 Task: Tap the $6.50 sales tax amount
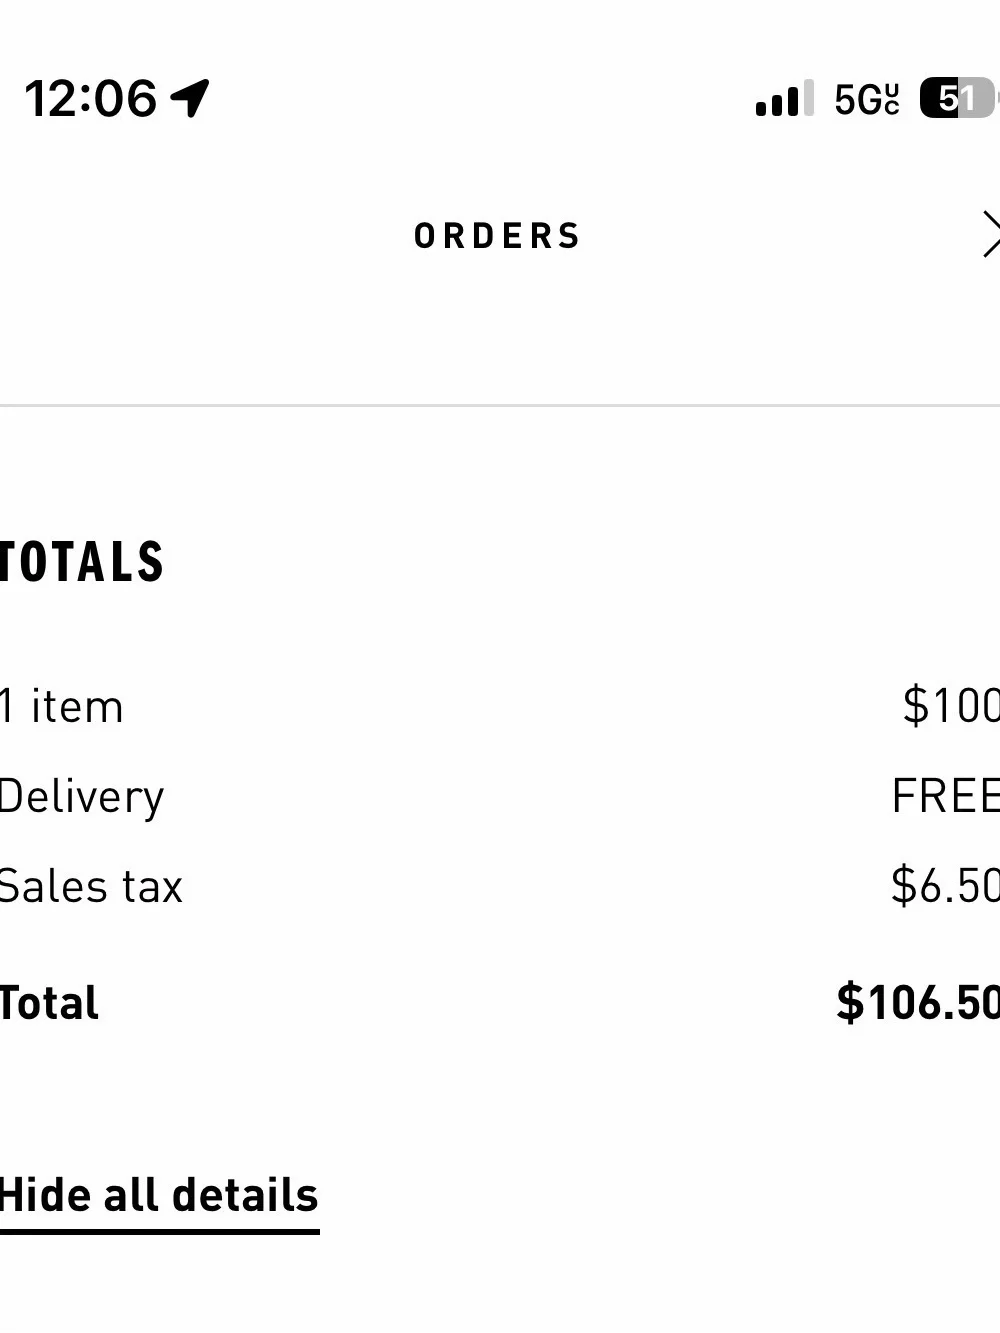pyautogui.click(x=945, y=886)
